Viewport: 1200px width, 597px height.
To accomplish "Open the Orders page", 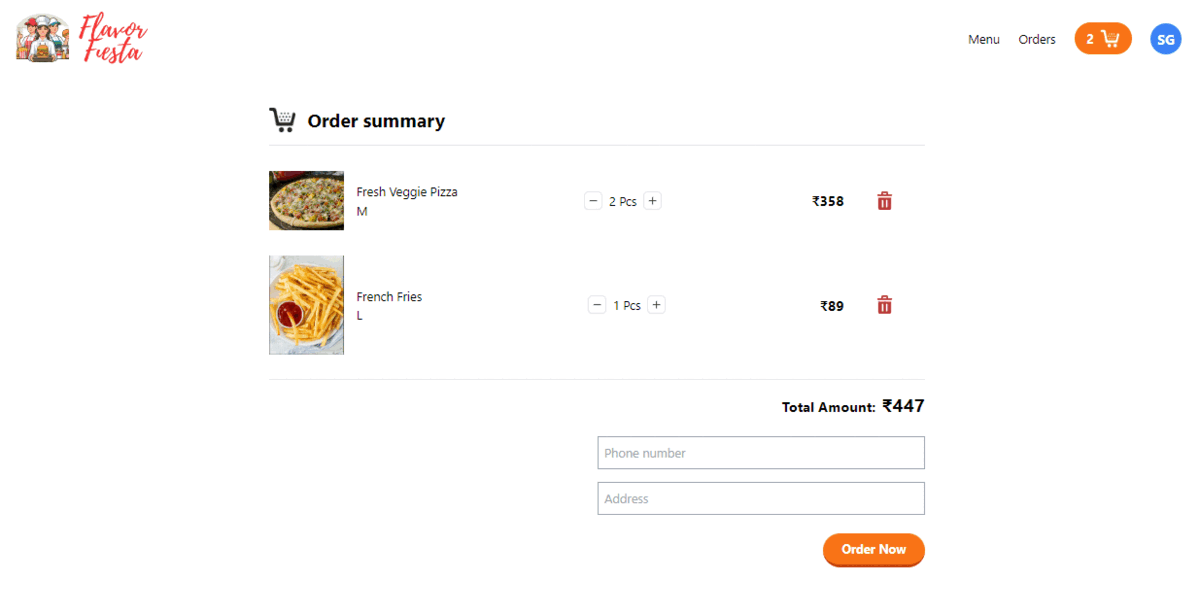I will click(1037, 40).
